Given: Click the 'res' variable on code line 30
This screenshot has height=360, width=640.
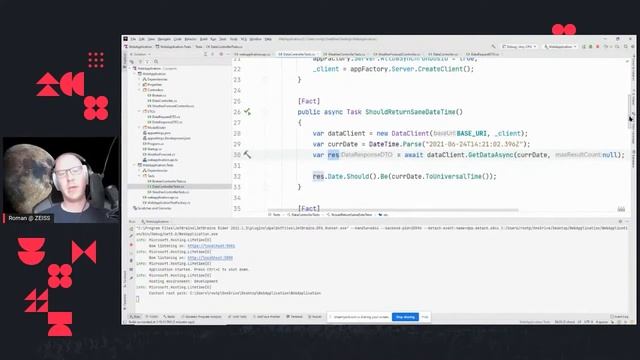Looking at the screenshot, I should [x=333, y=155].
